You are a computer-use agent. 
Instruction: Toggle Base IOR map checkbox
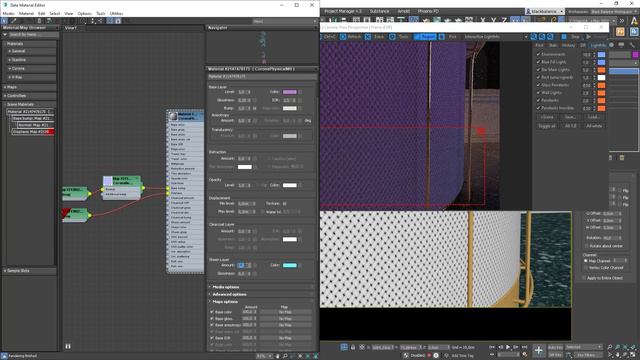[212, 338]
